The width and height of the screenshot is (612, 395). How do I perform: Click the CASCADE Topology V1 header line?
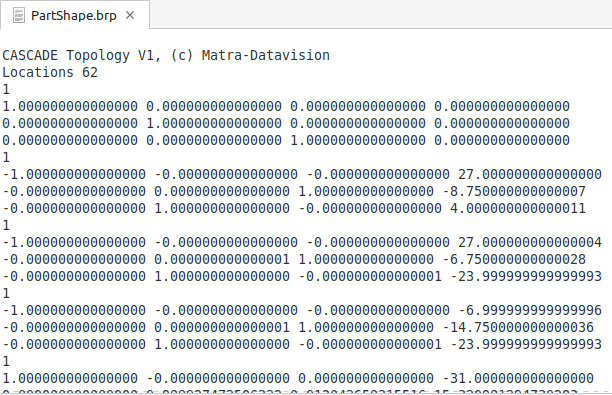[x=166, y=55]
